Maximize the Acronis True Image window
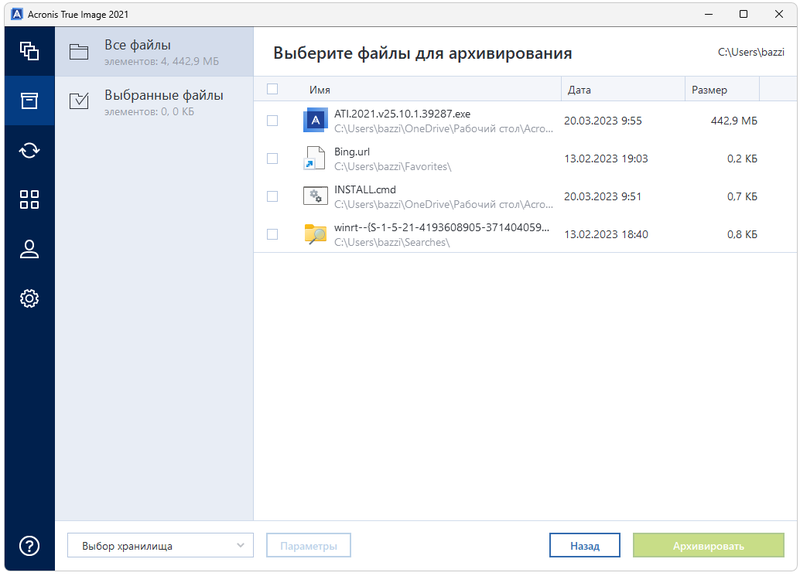Image resolution: width=800 pixels, height=576 pixels. point(743,14)
